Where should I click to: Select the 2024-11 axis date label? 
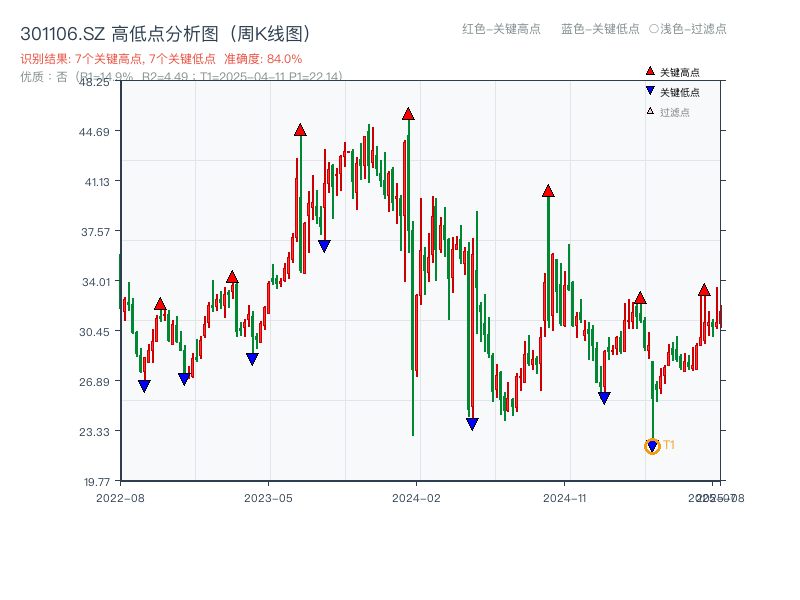tap(566, 497)
